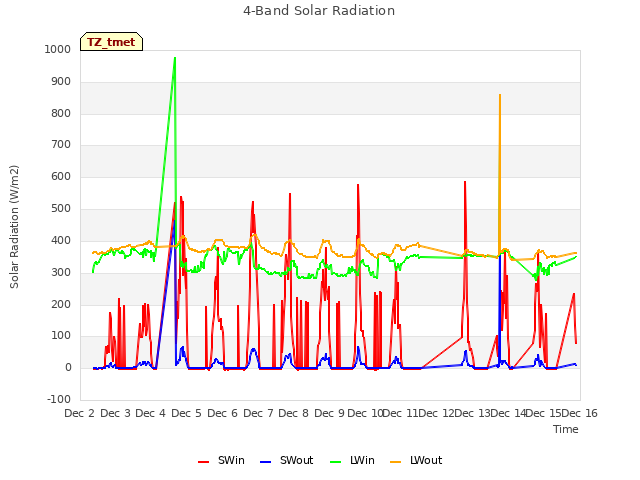
Task: Click the 800 y-axis label
Action: [x=61, y=113]
